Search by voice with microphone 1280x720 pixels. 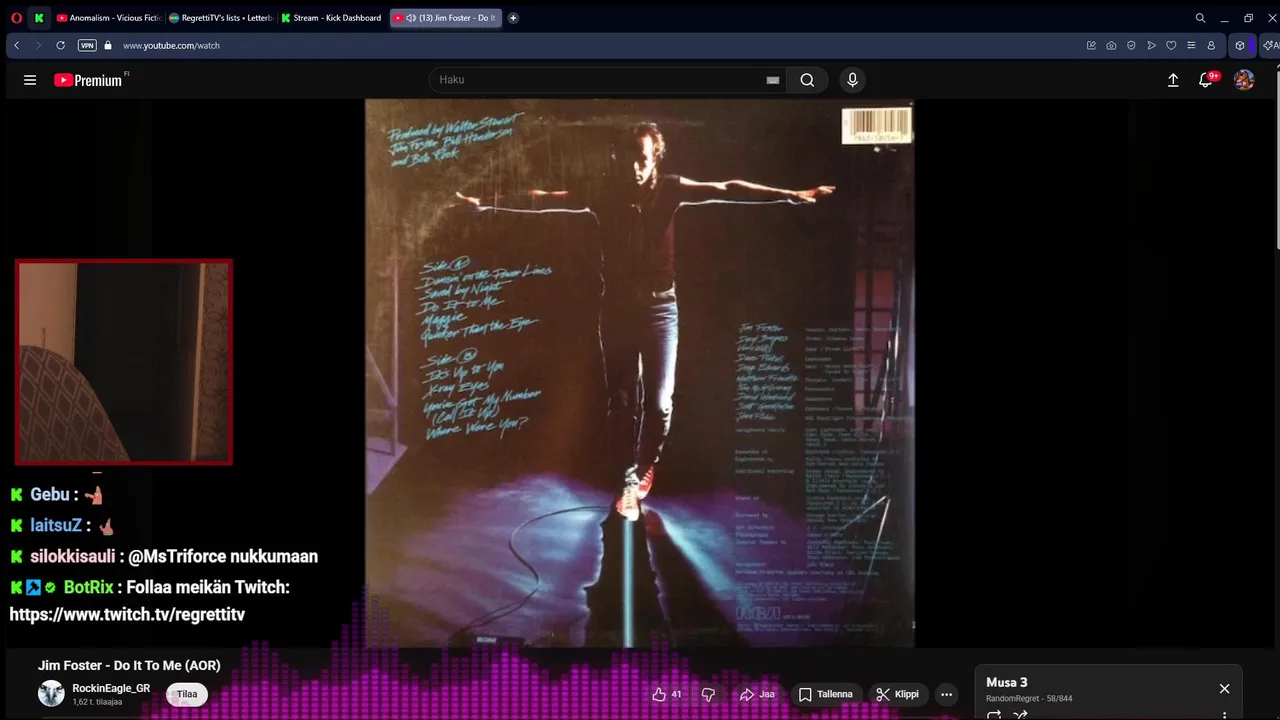pos(852,80)
